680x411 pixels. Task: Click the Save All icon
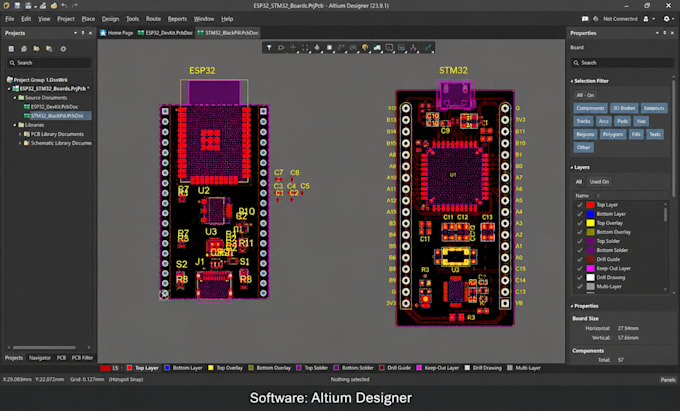tap(29, 6)
